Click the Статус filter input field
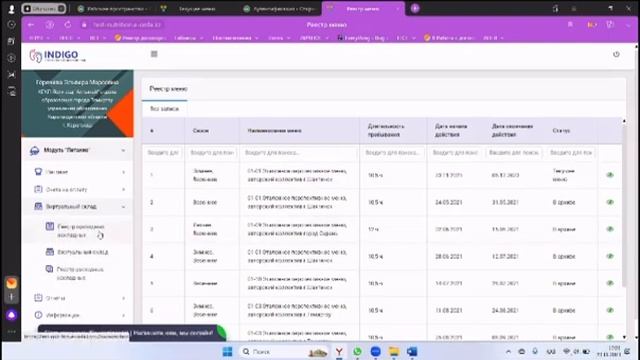 (571, 152)
